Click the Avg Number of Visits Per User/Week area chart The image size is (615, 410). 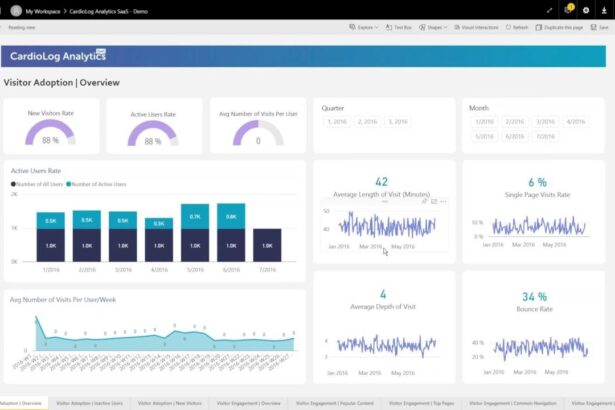tap(165, 335)
